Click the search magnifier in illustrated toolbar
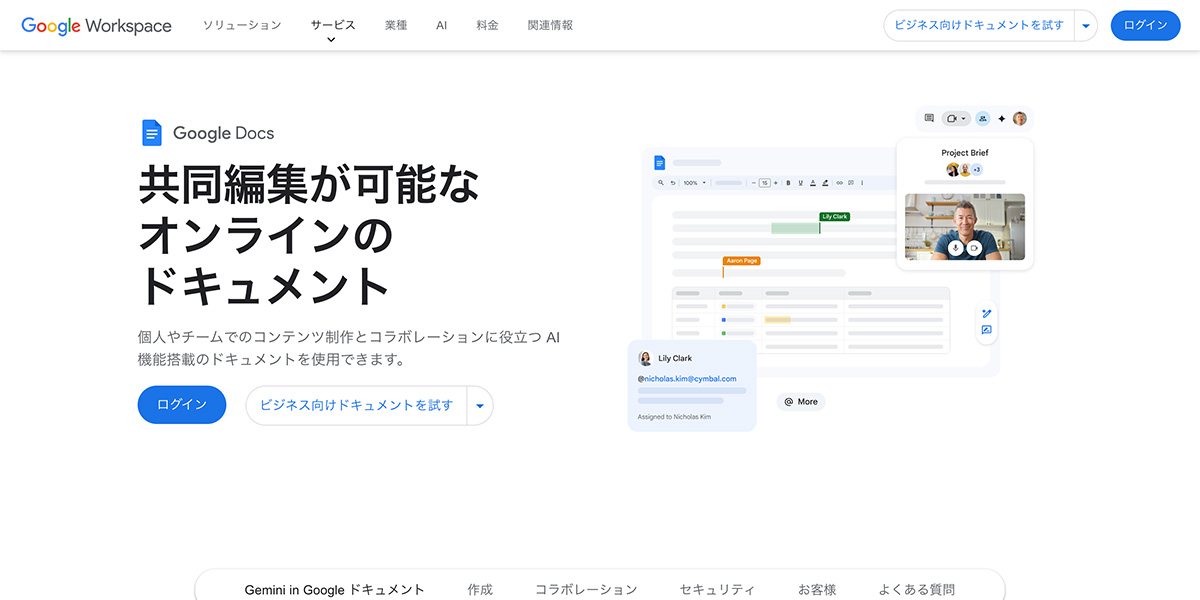 coord(661,183)
